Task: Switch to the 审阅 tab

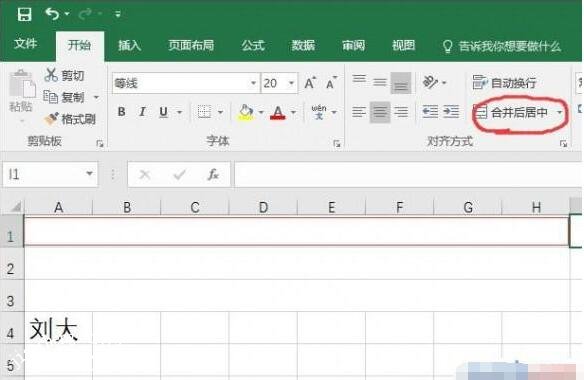Action: click(353, 45)
